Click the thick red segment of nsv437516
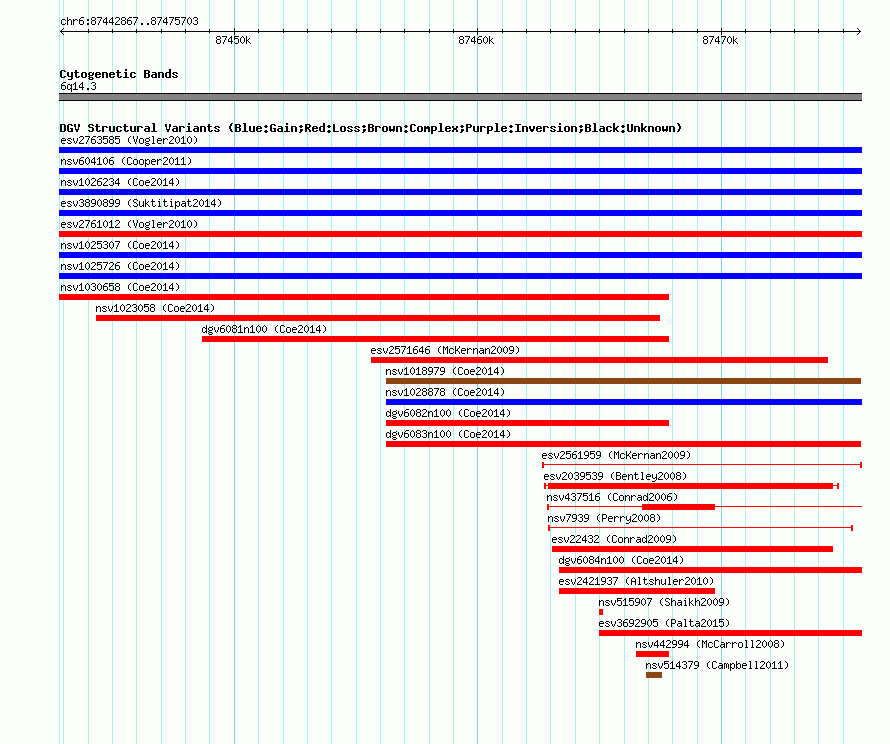This screenshot has width=890, height=744. tap(678, 507)
